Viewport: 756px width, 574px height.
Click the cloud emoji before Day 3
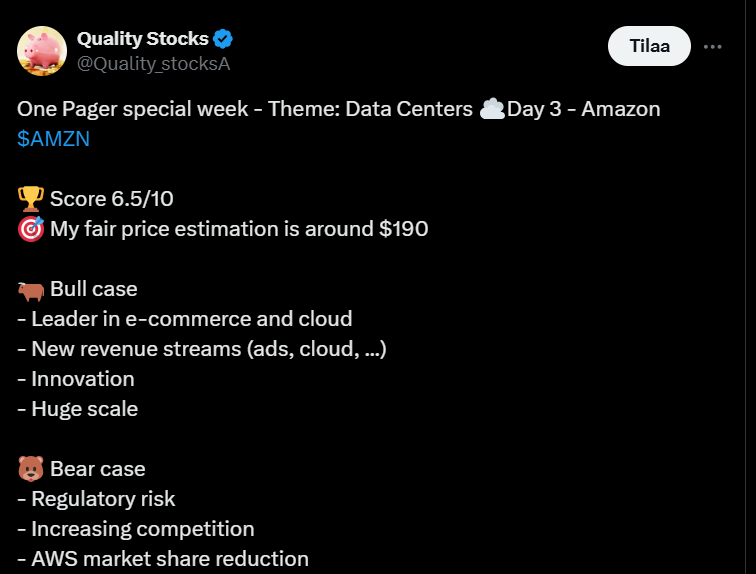tap(491, 109)
